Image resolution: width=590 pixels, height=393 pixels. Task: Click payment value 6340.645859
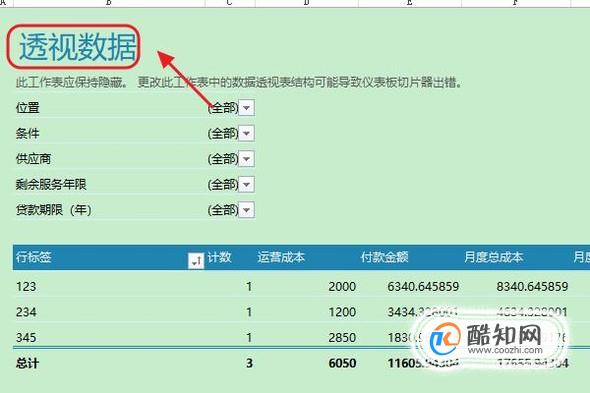point(423,286)
